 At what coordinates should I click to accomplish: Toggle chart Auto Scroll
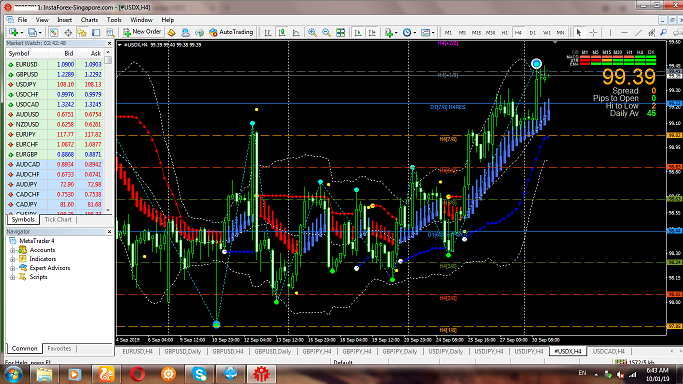tap(358, 33)
